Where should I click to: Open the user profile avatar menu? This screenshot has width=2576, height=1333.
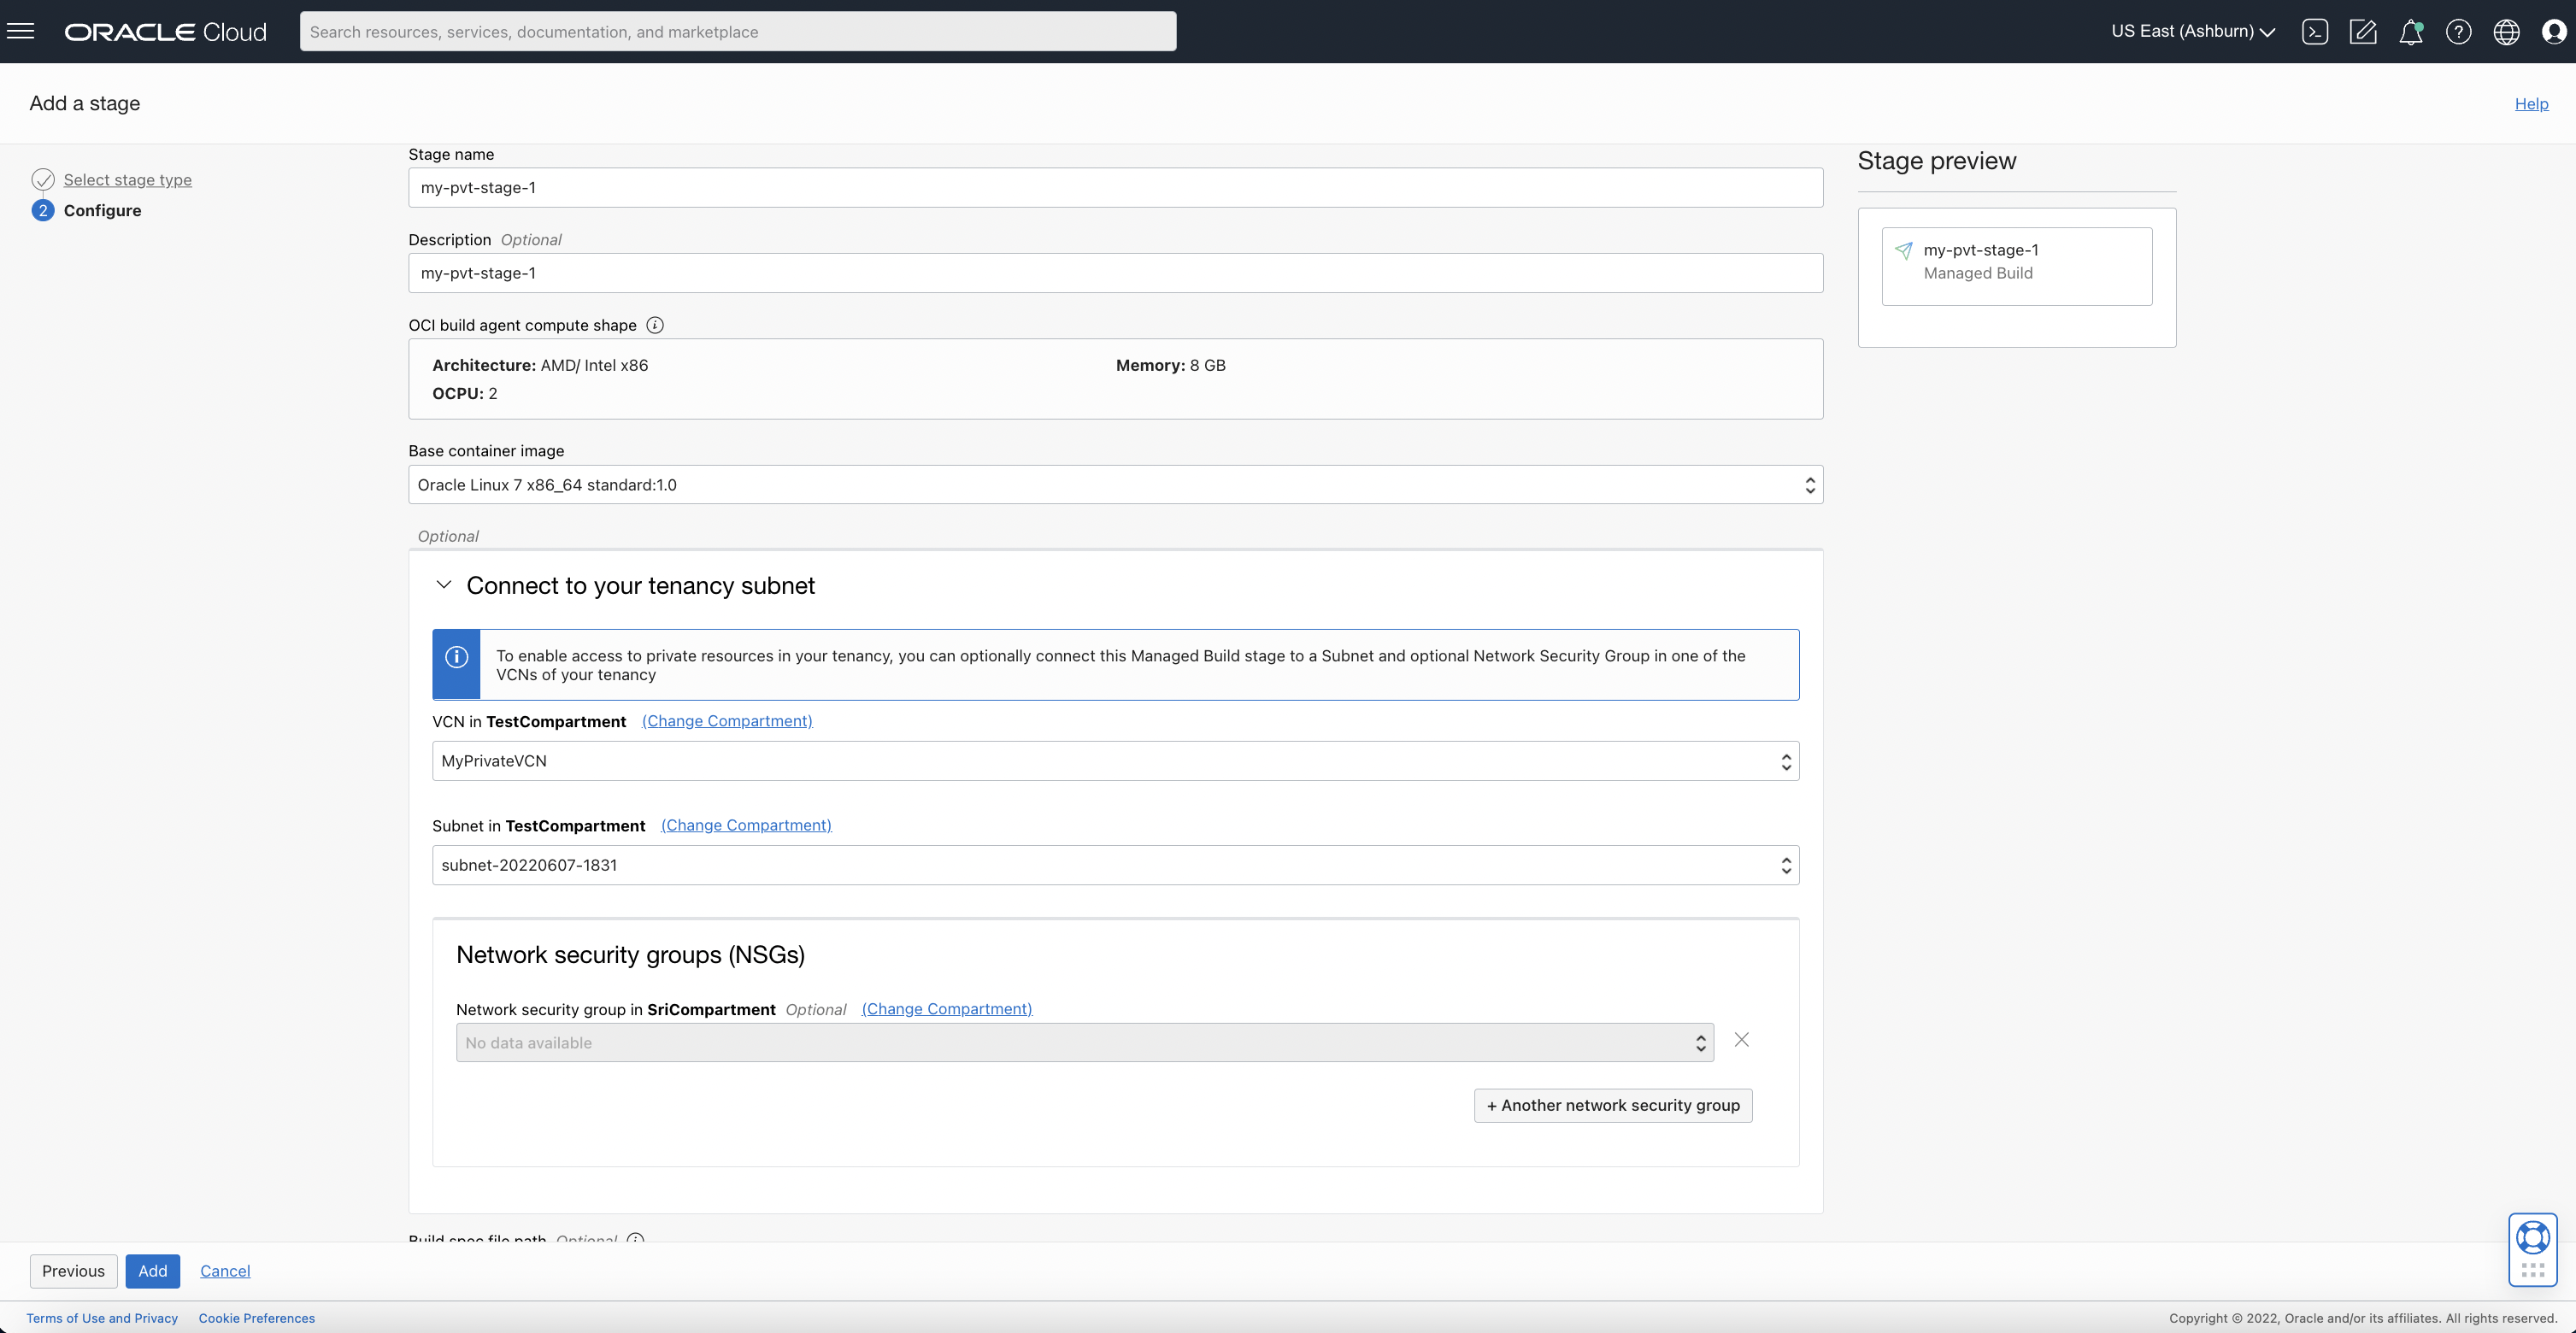point(2553,31)
